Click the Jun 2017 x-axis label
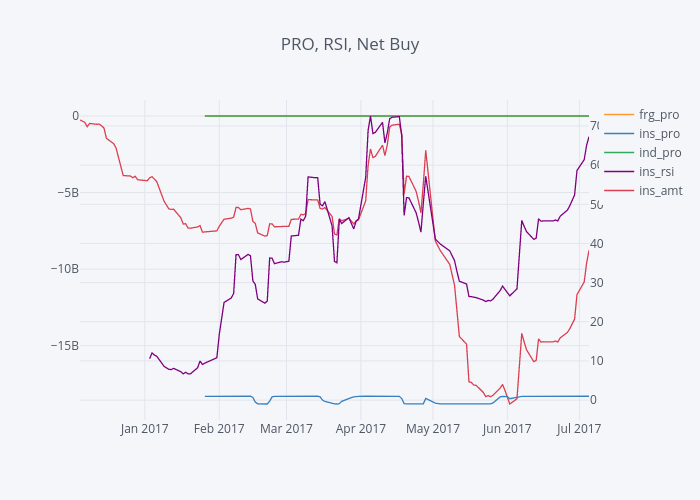The image size is (700, 500). pos(506,429)
